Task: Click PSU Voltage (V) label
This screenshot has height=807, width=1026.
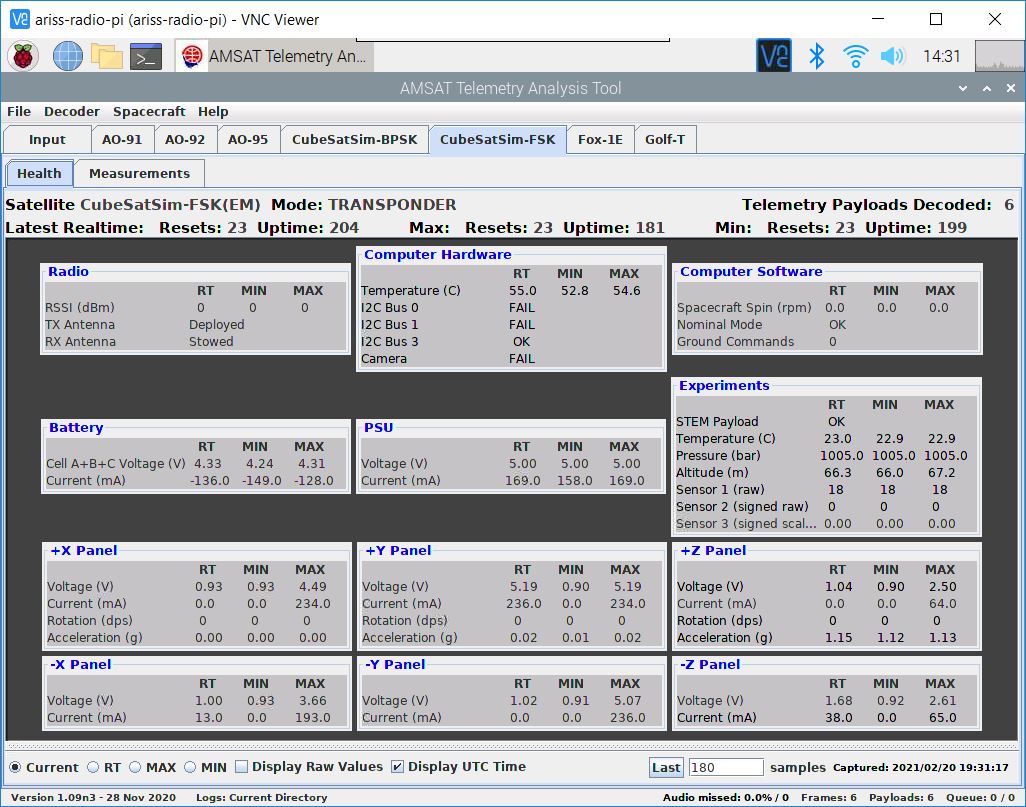Action: click(x=394, y=463)
